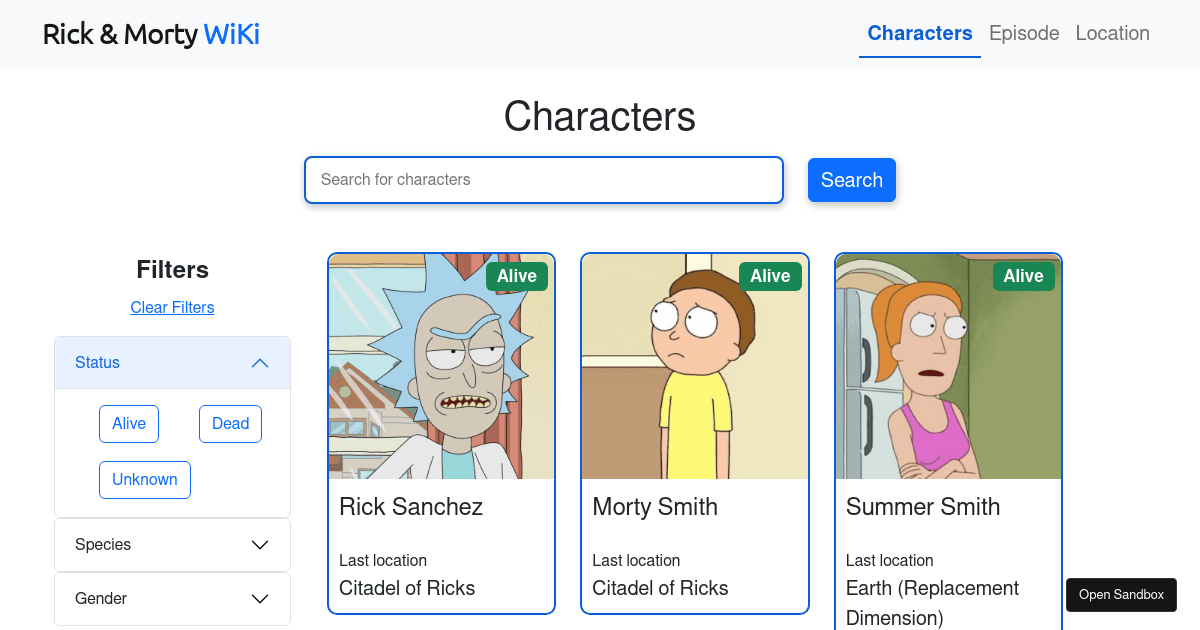Open Summer Smith's character card
Viewport: 1200px width, 630px height.
[947, 432]
